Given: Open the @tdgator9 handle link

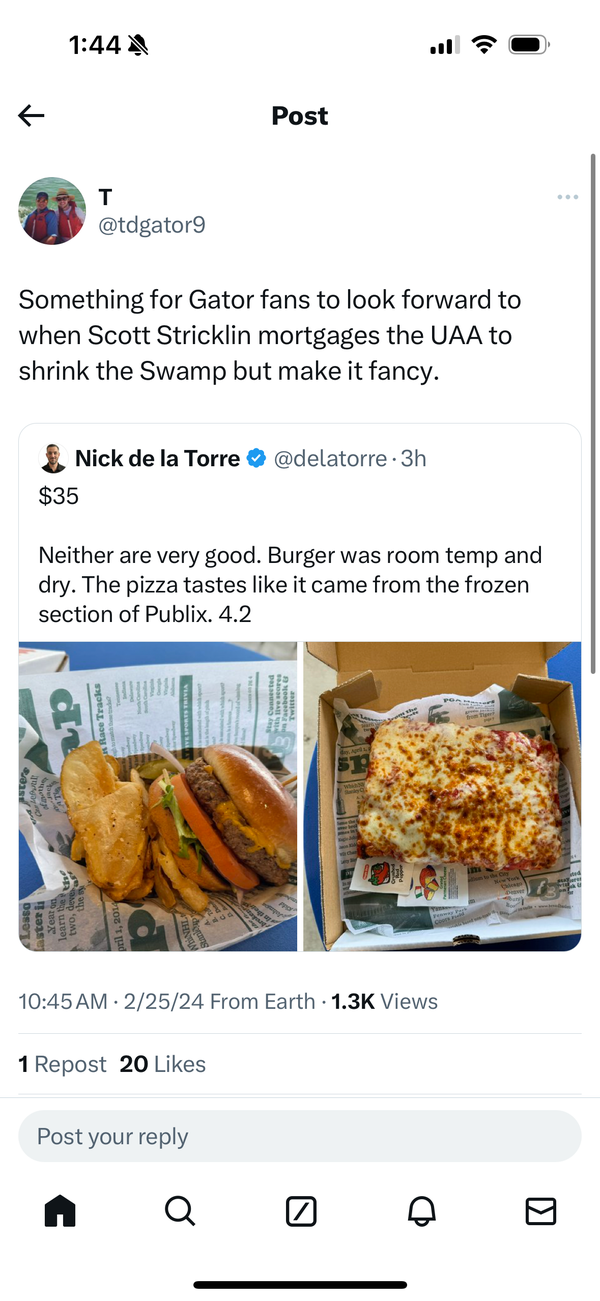Looking at the screenshot, I should (x=152, y=225).
